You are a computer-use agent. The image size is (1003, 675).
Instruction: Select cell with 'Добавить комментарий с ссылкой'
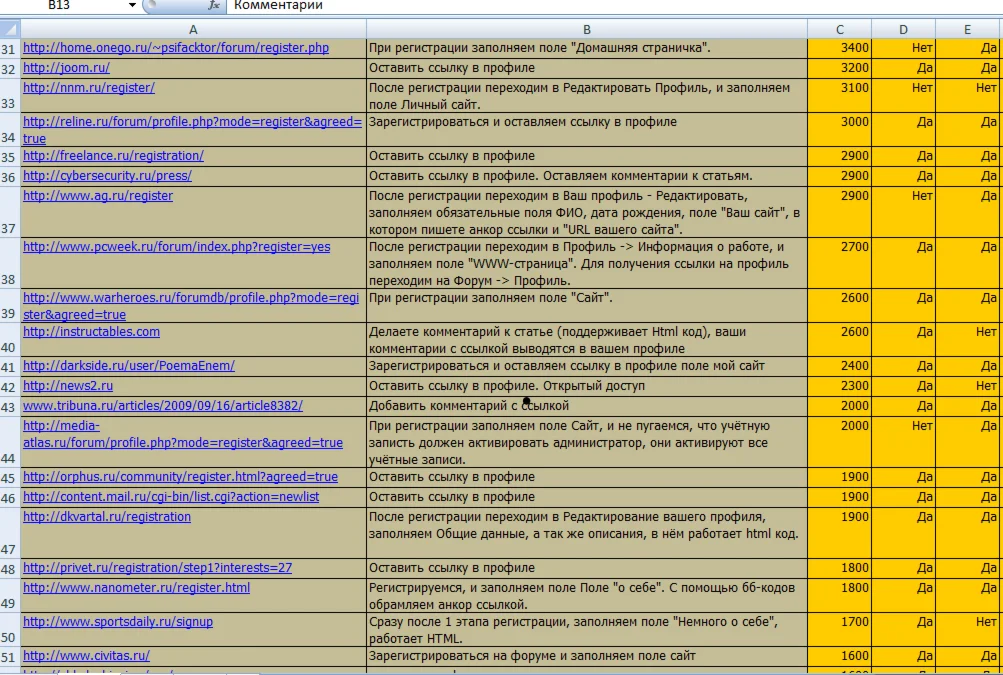point(587,406)
